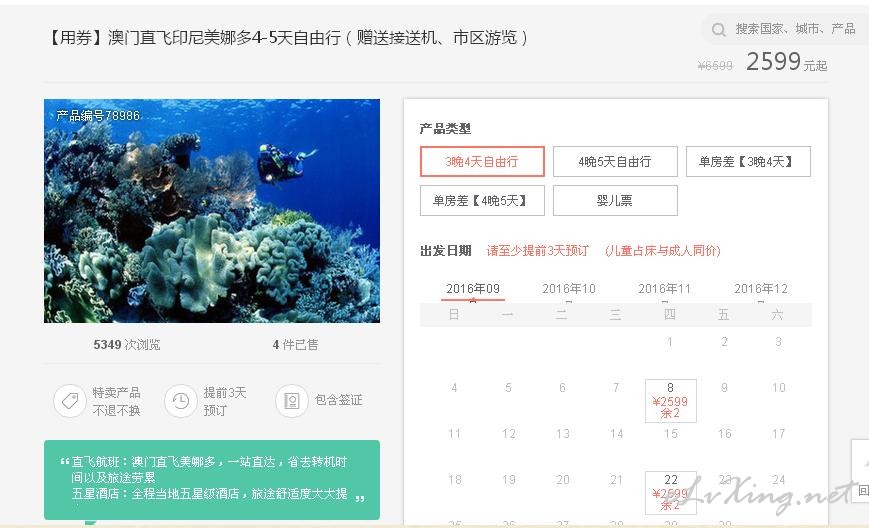Select 婴儿票 product type

coord(615,201)
